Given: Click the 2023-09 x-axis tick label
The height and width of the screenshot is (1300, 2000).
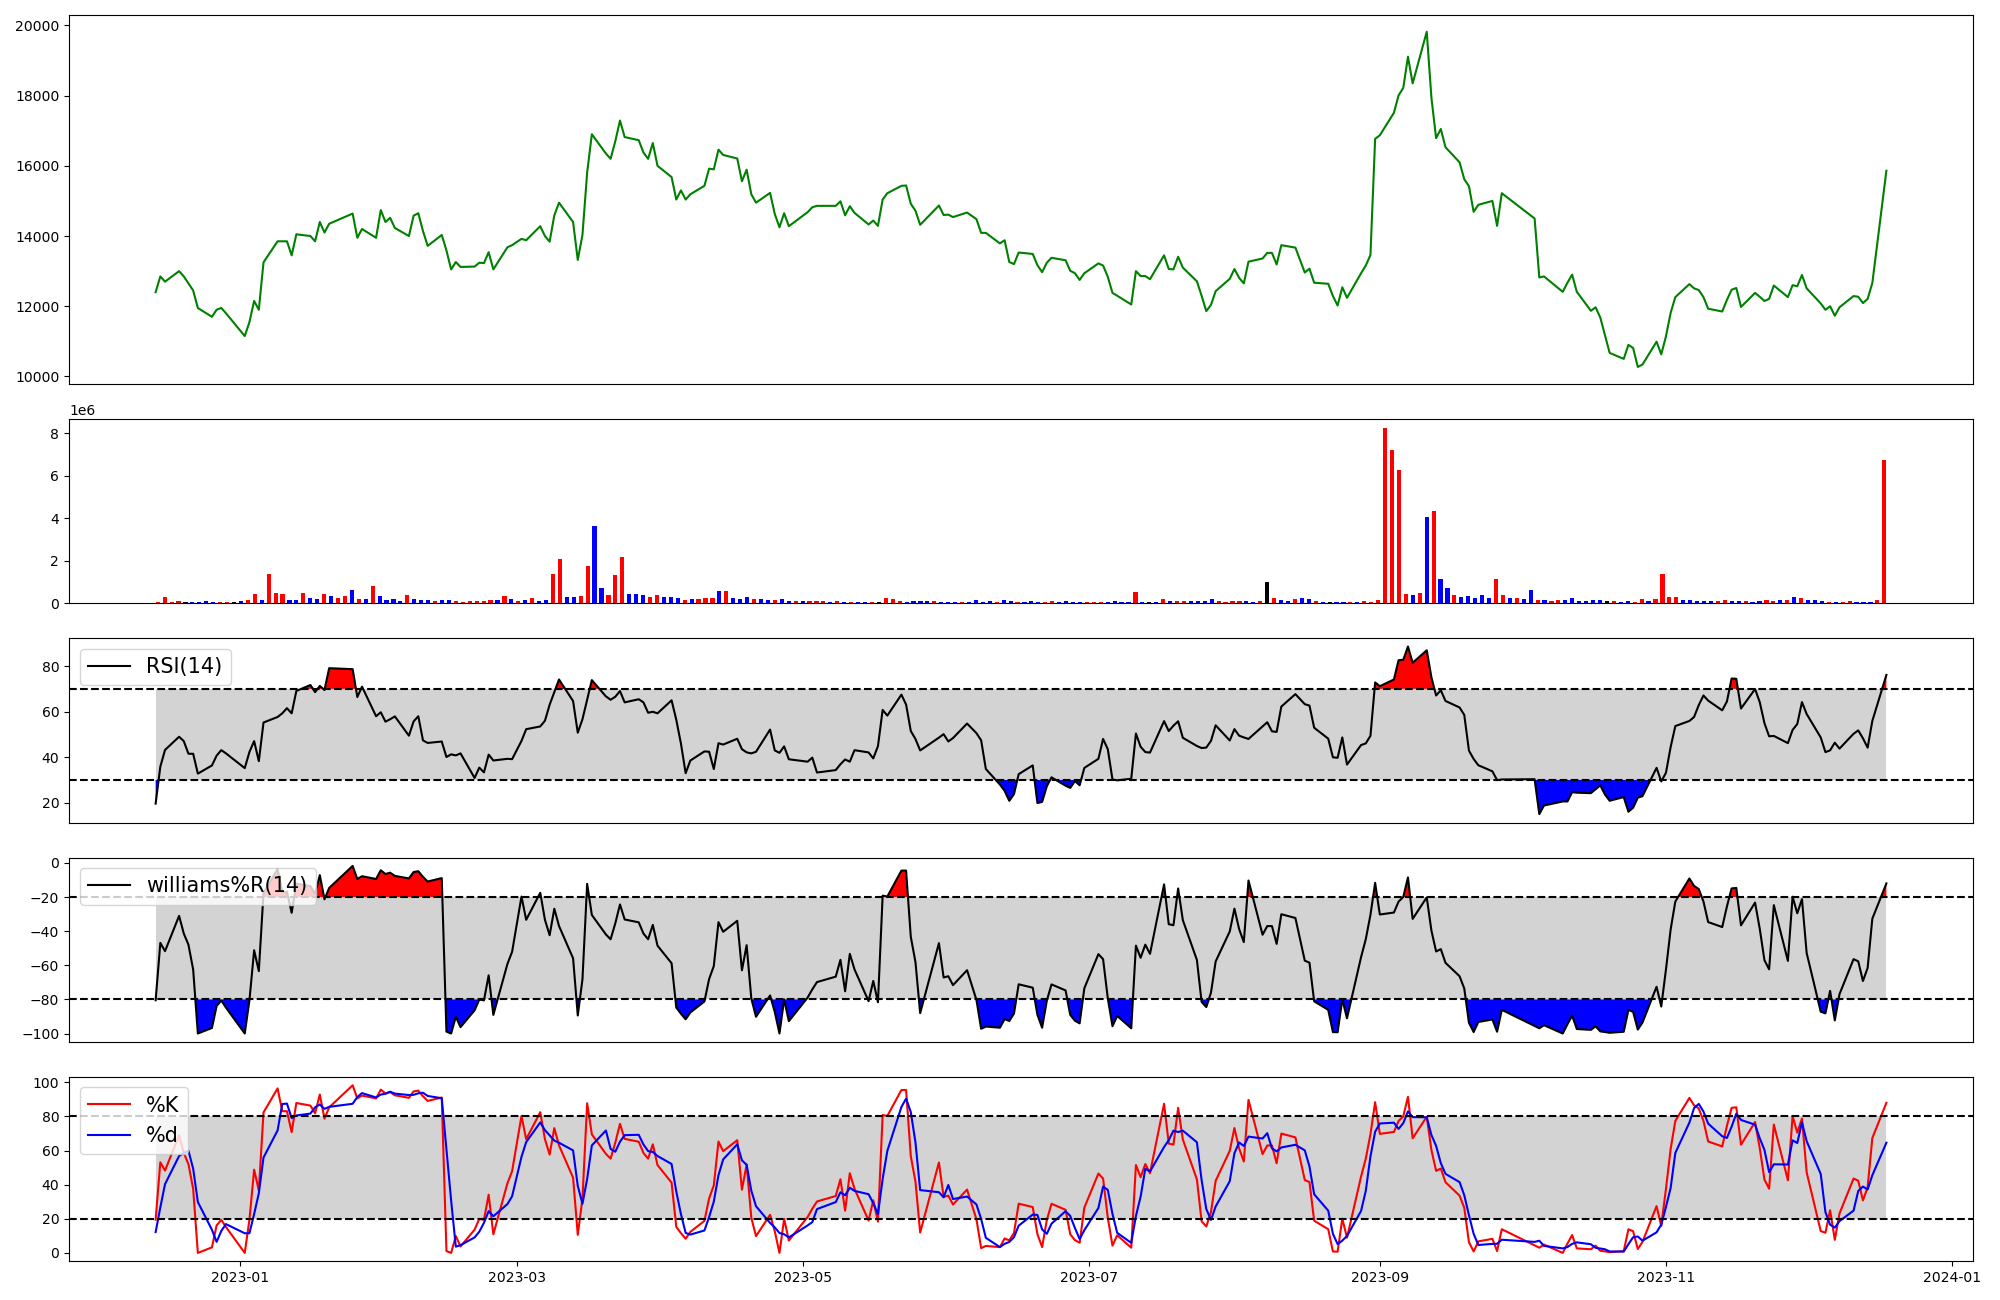Looking at the screenshot, I should click(x=1380, y=1277).
